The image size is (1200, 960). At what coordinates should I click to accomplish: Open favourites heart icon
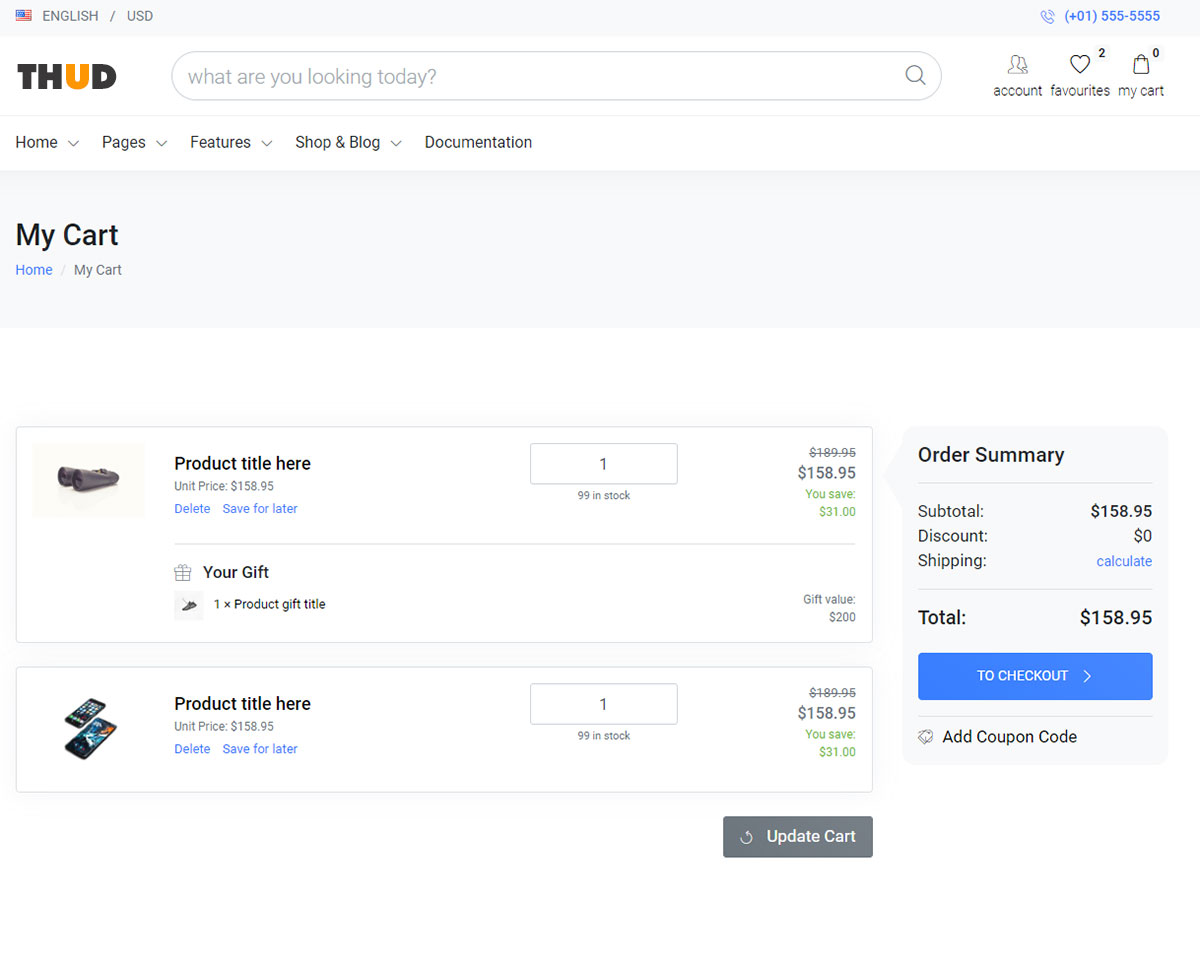tap(1079, 65)
